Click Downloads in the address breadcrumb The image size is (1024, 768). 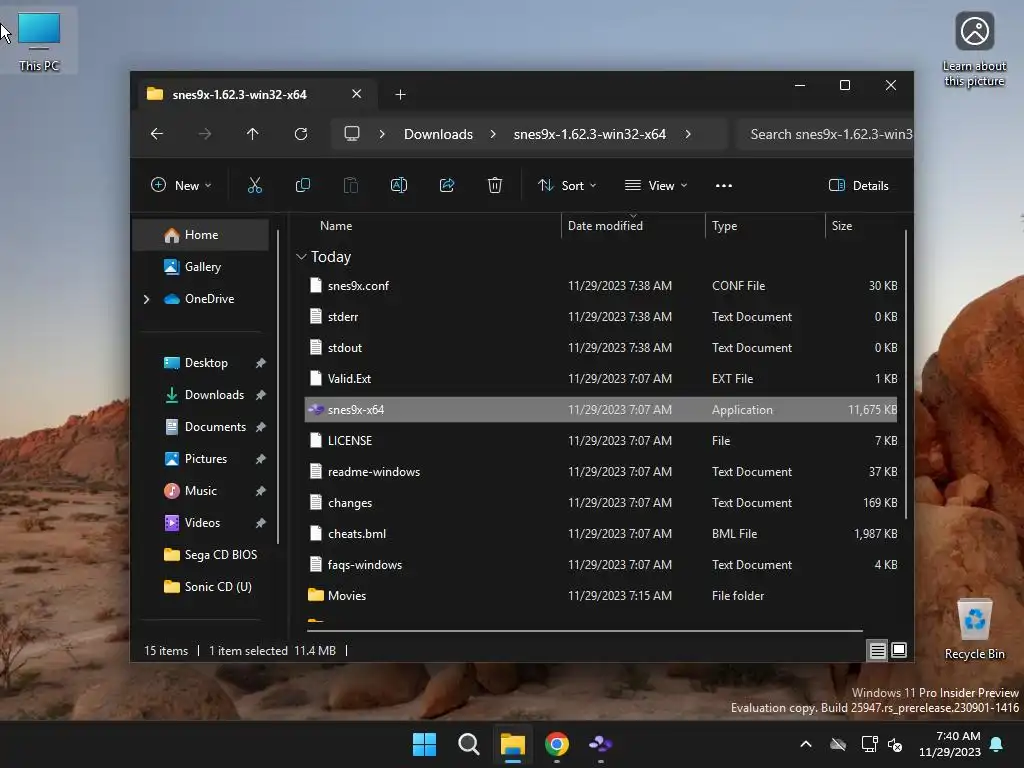[438, 134]
